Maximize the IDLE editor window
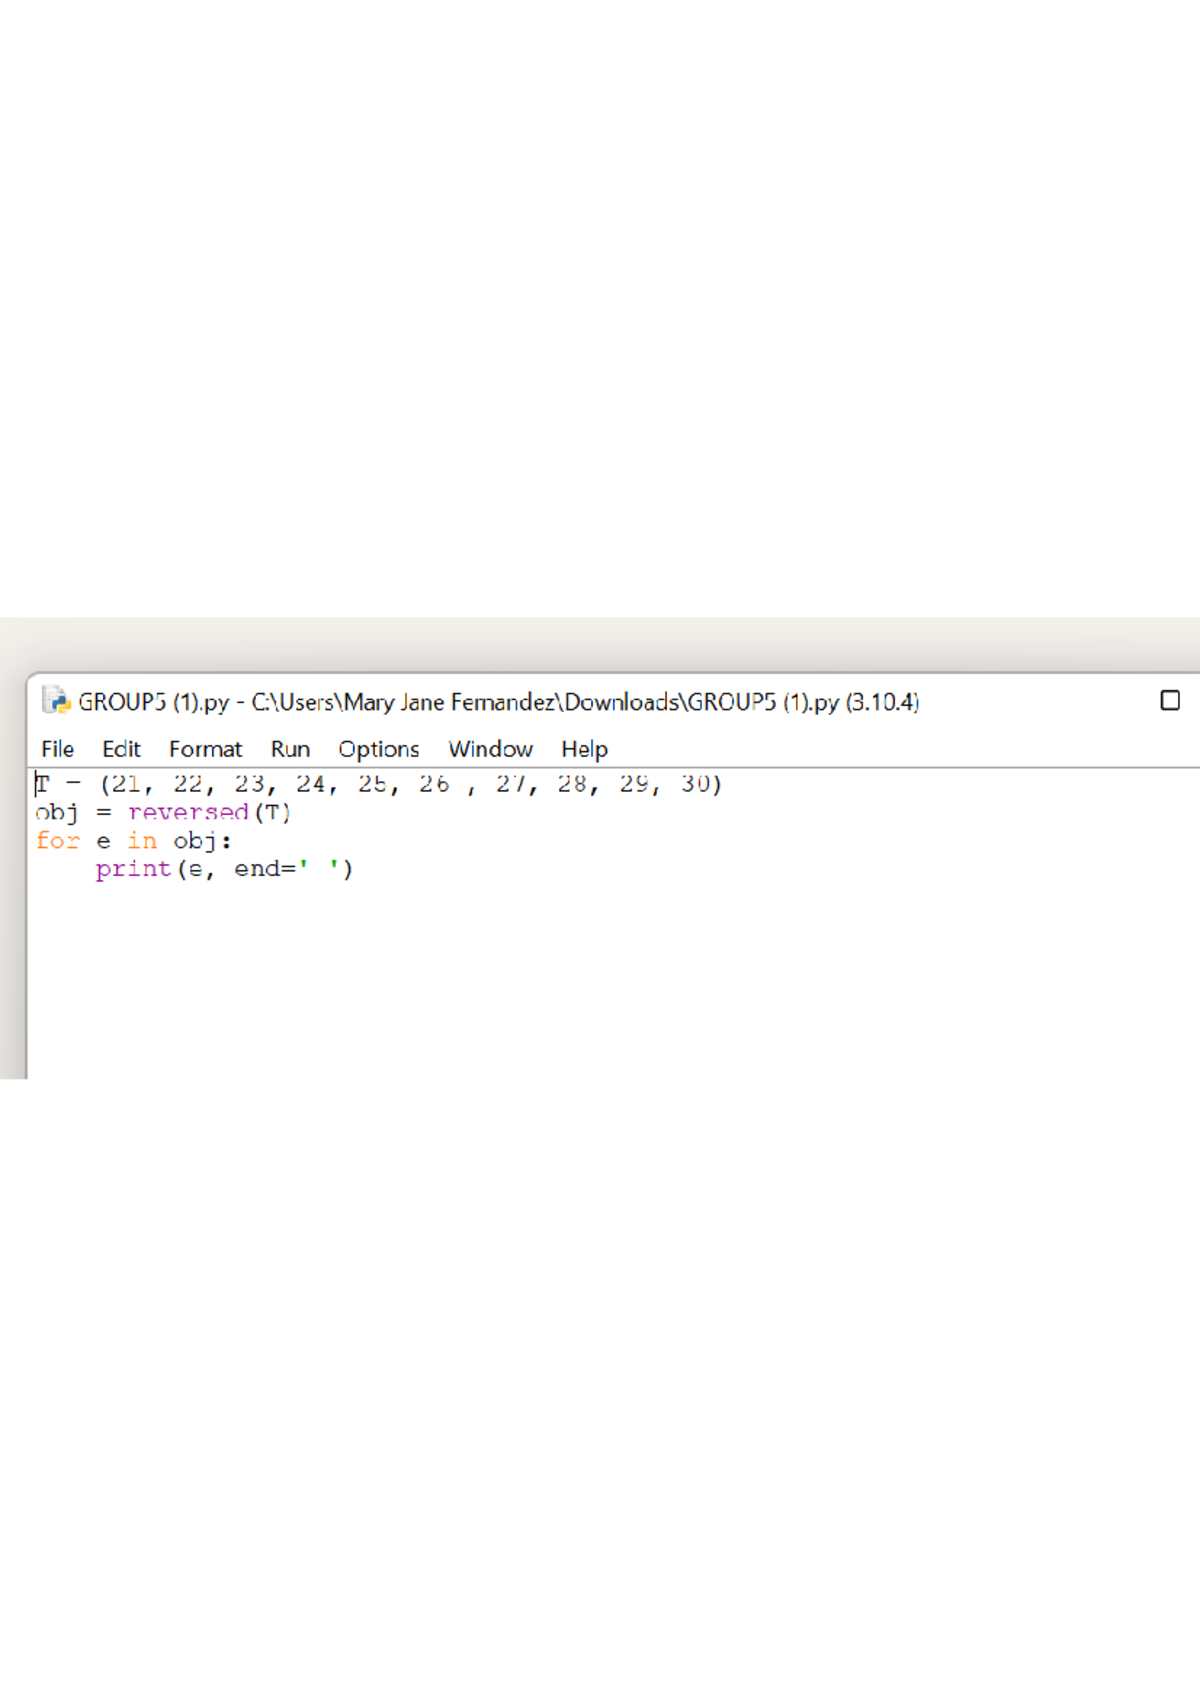Screen dimensions: 1200x1698 click(1169, 701)
